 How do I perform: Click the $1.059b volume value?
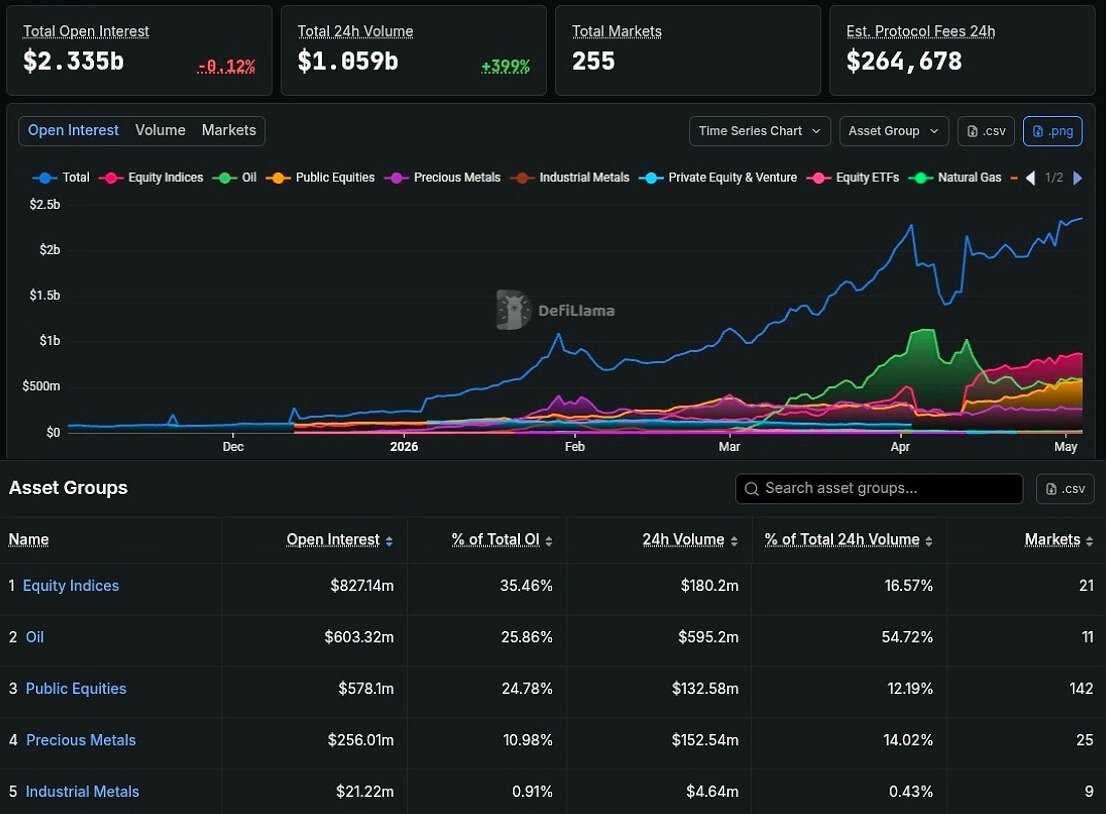[348, 61]
